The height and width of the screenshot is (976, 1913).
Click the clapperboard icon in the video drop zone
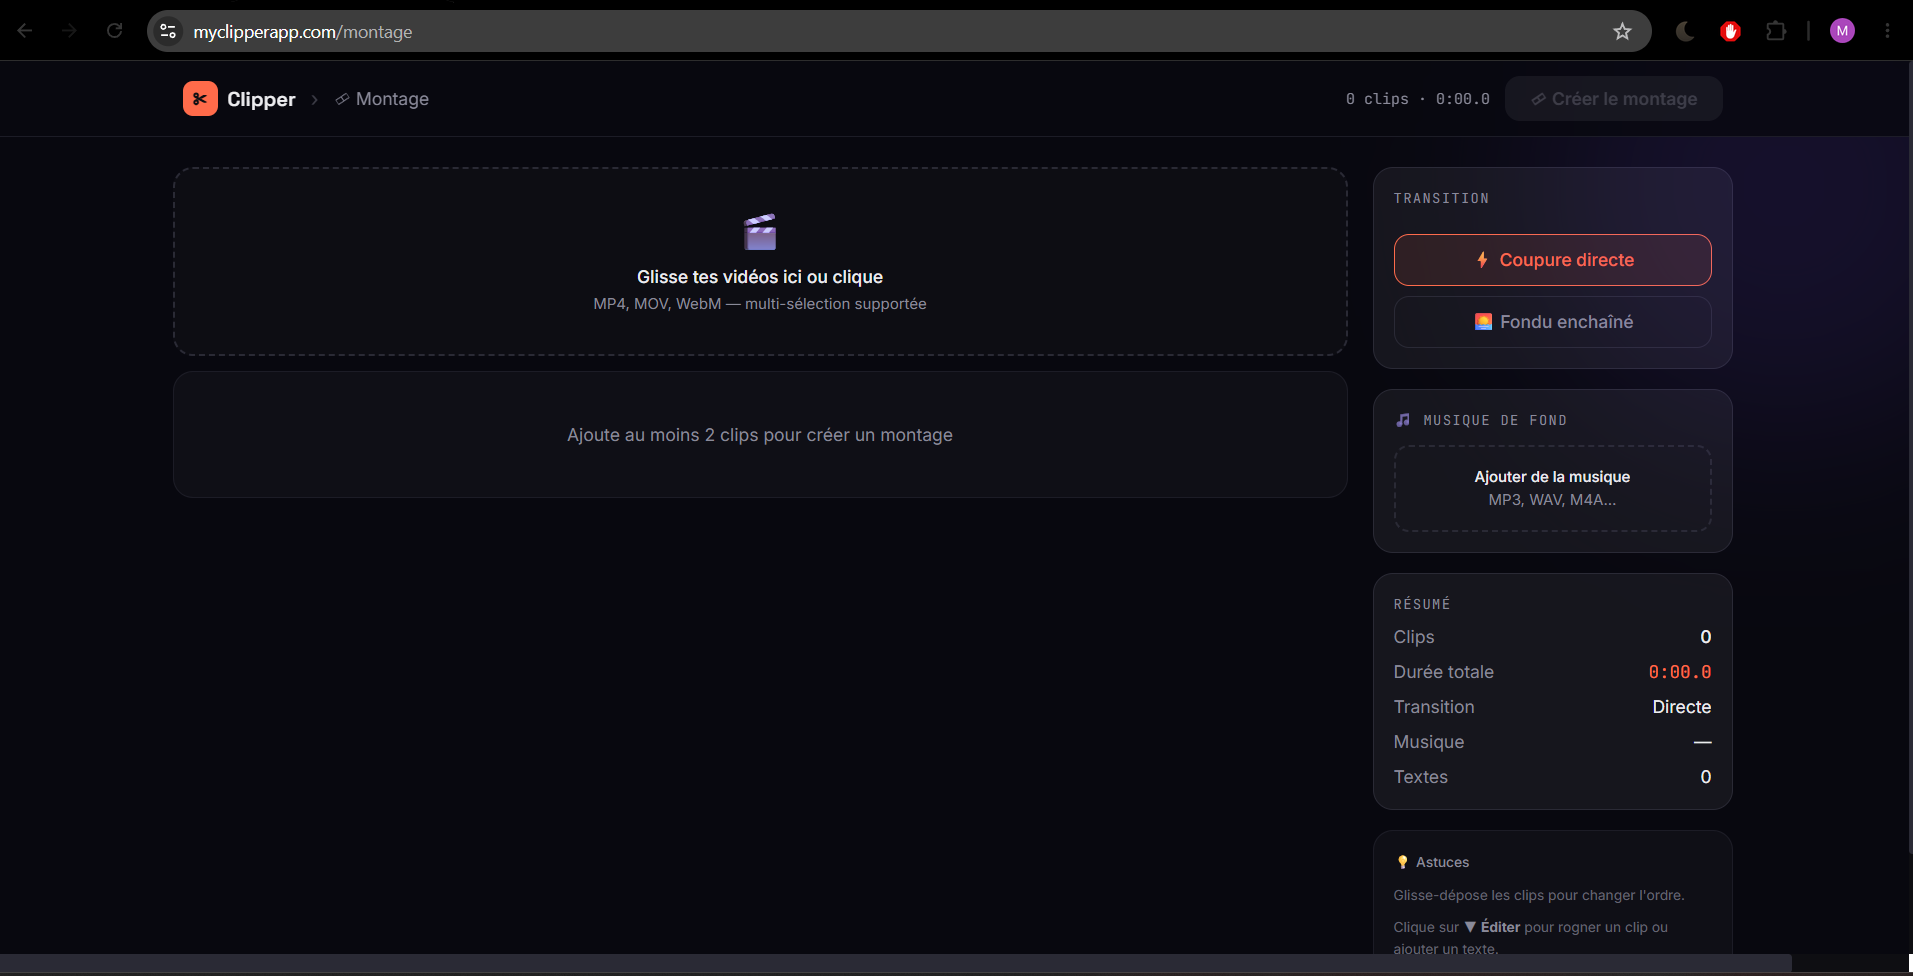click(x=760, y=232)
